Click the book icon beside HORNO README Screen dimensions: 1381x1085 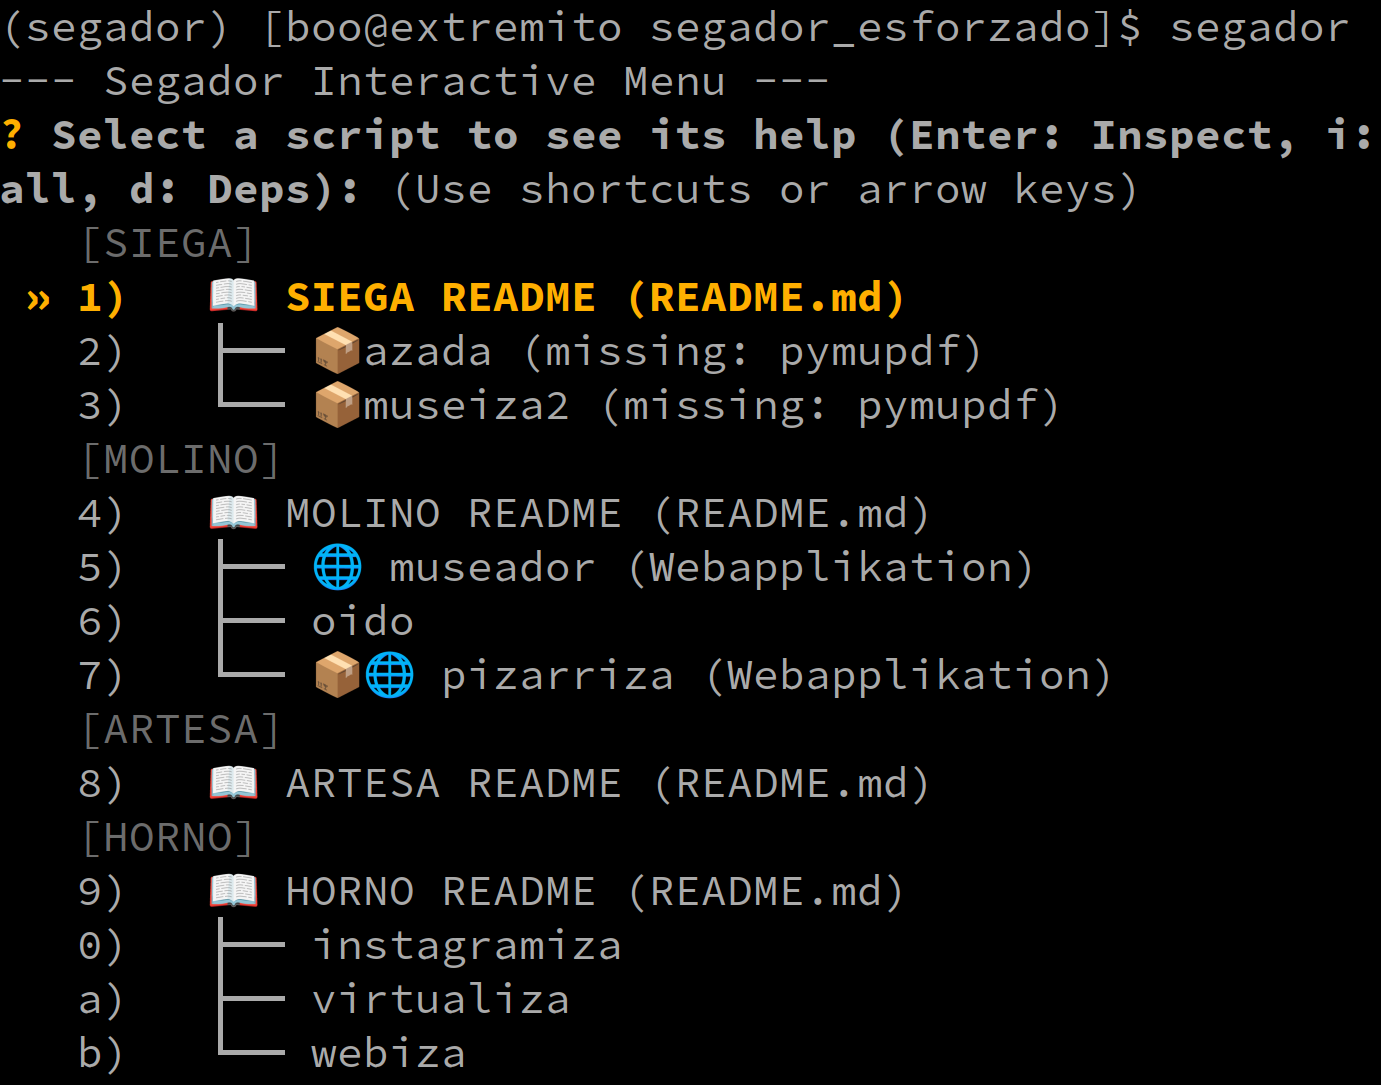pyautogui.click(x=234, y=891)
